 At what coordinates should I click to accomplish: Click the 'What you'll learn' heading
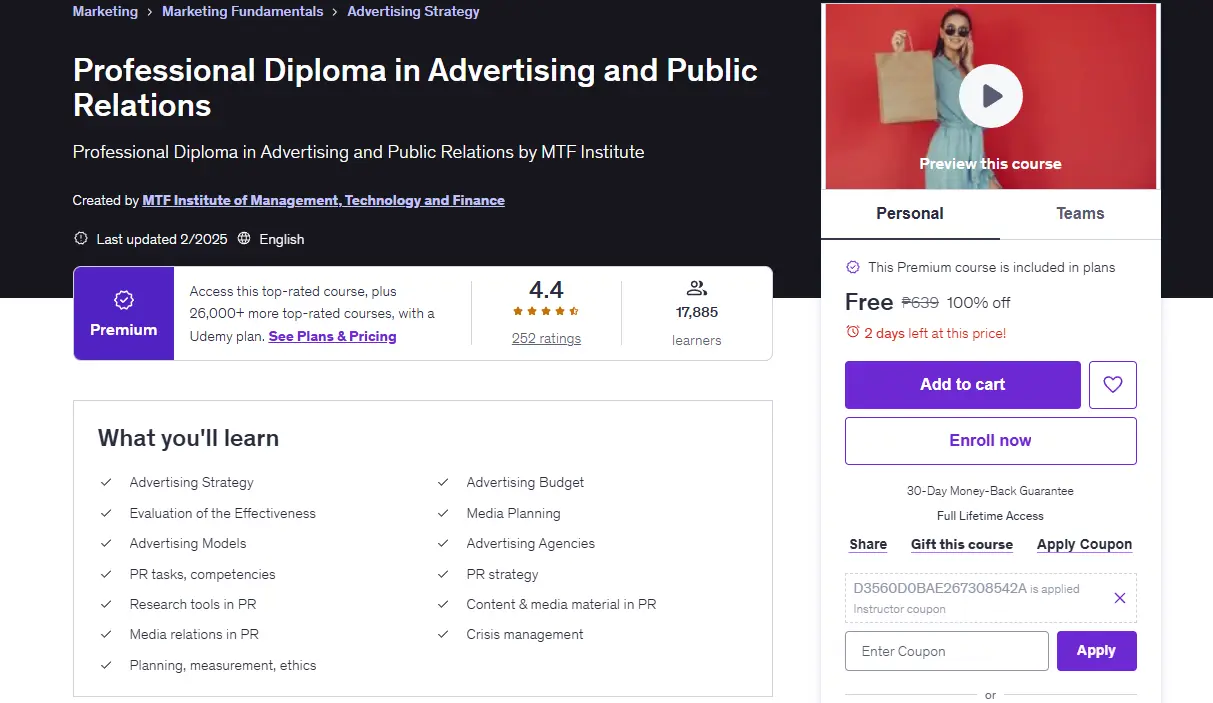pyautogui.click(x=189, y=438)
